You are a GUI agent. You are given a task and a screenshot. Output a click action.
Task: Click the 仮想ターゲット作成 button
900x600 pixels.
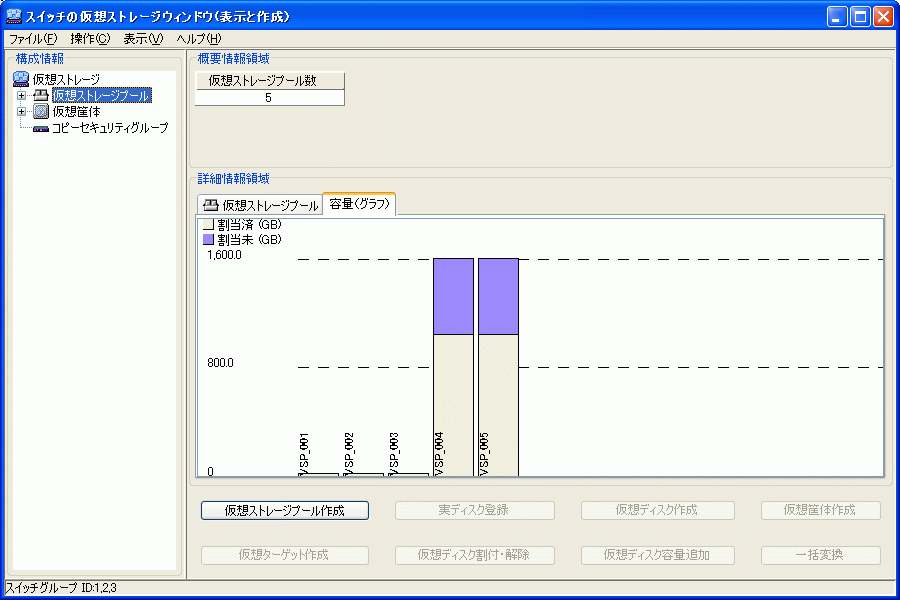coord(285,555)
